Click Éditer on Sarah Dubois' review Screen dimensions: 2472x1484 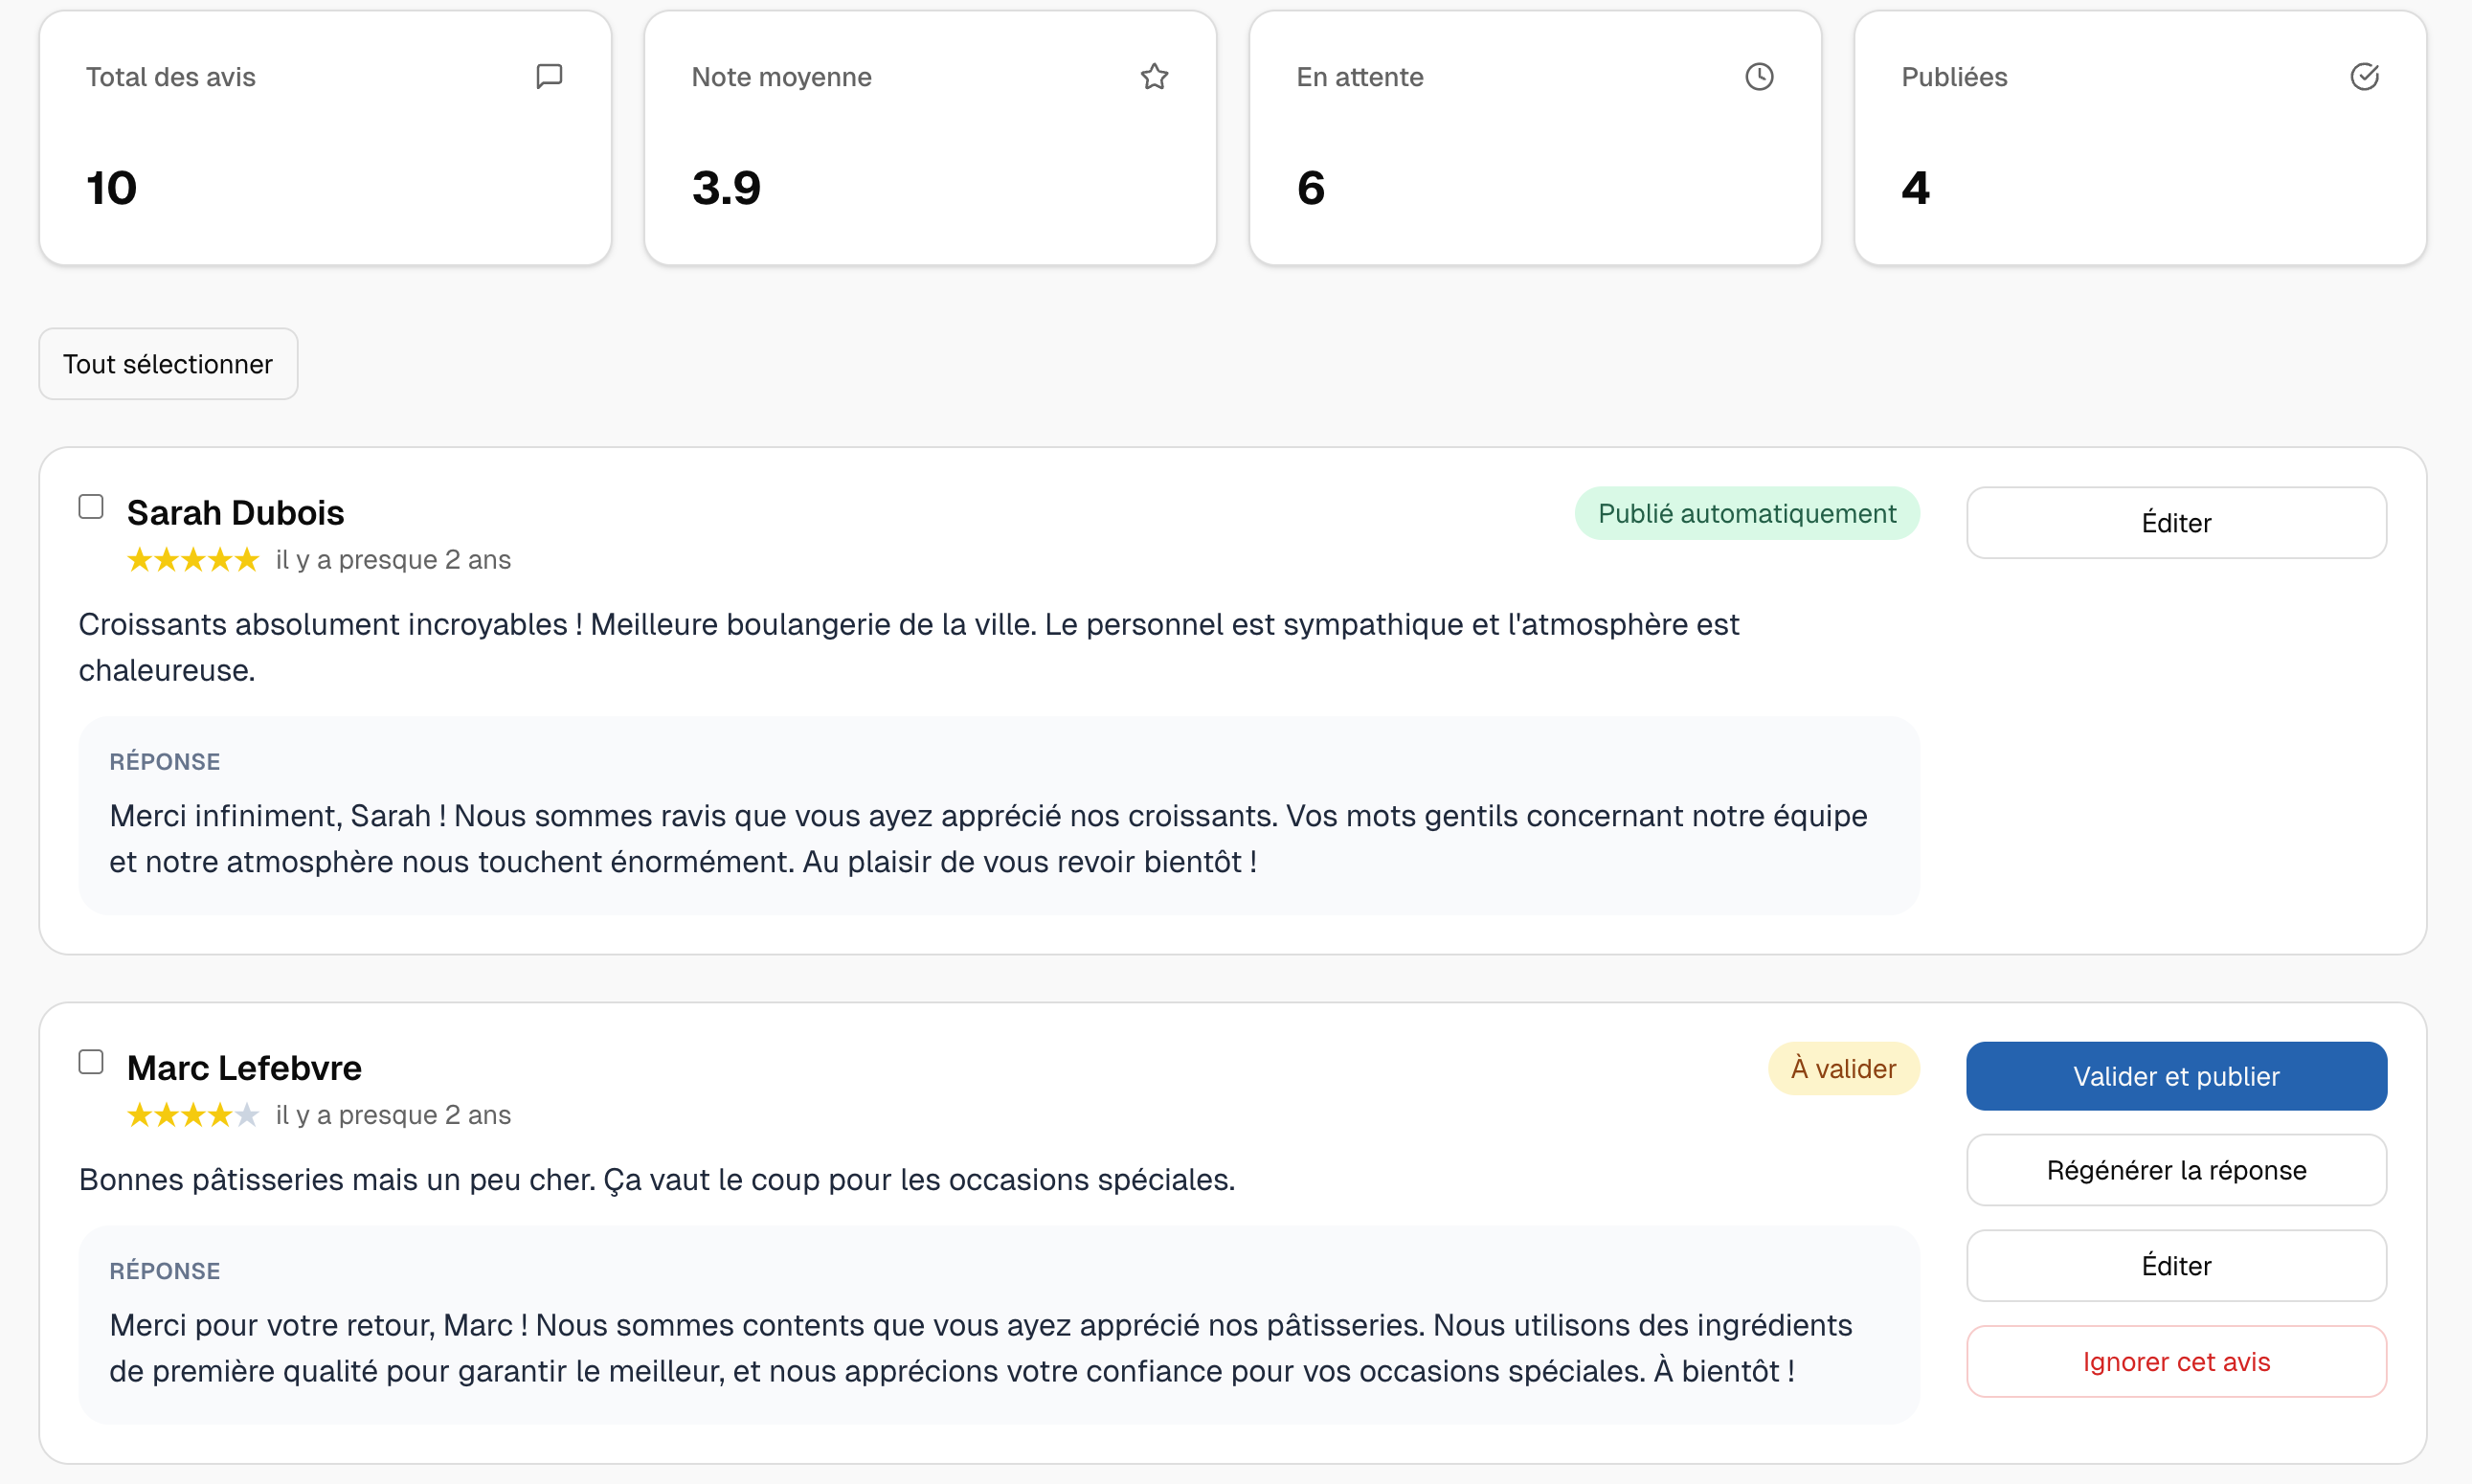pyautogui.click(x=2176, y=522)
